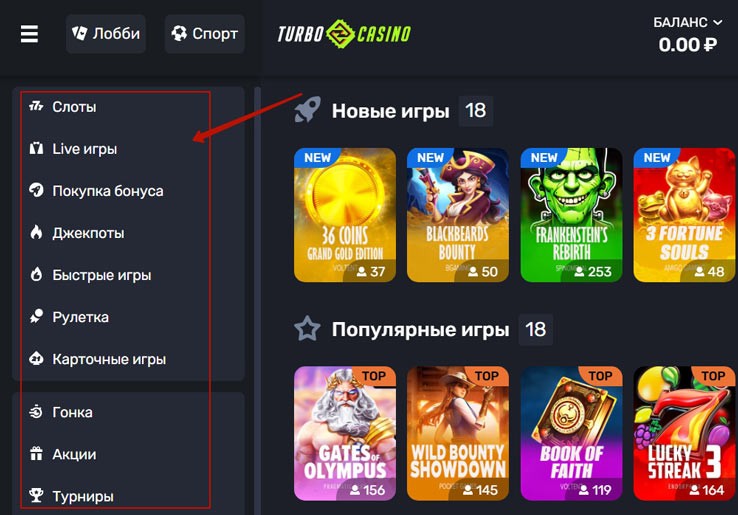Launch the Frankenstein's Rebirth game tile

(571, 215)
